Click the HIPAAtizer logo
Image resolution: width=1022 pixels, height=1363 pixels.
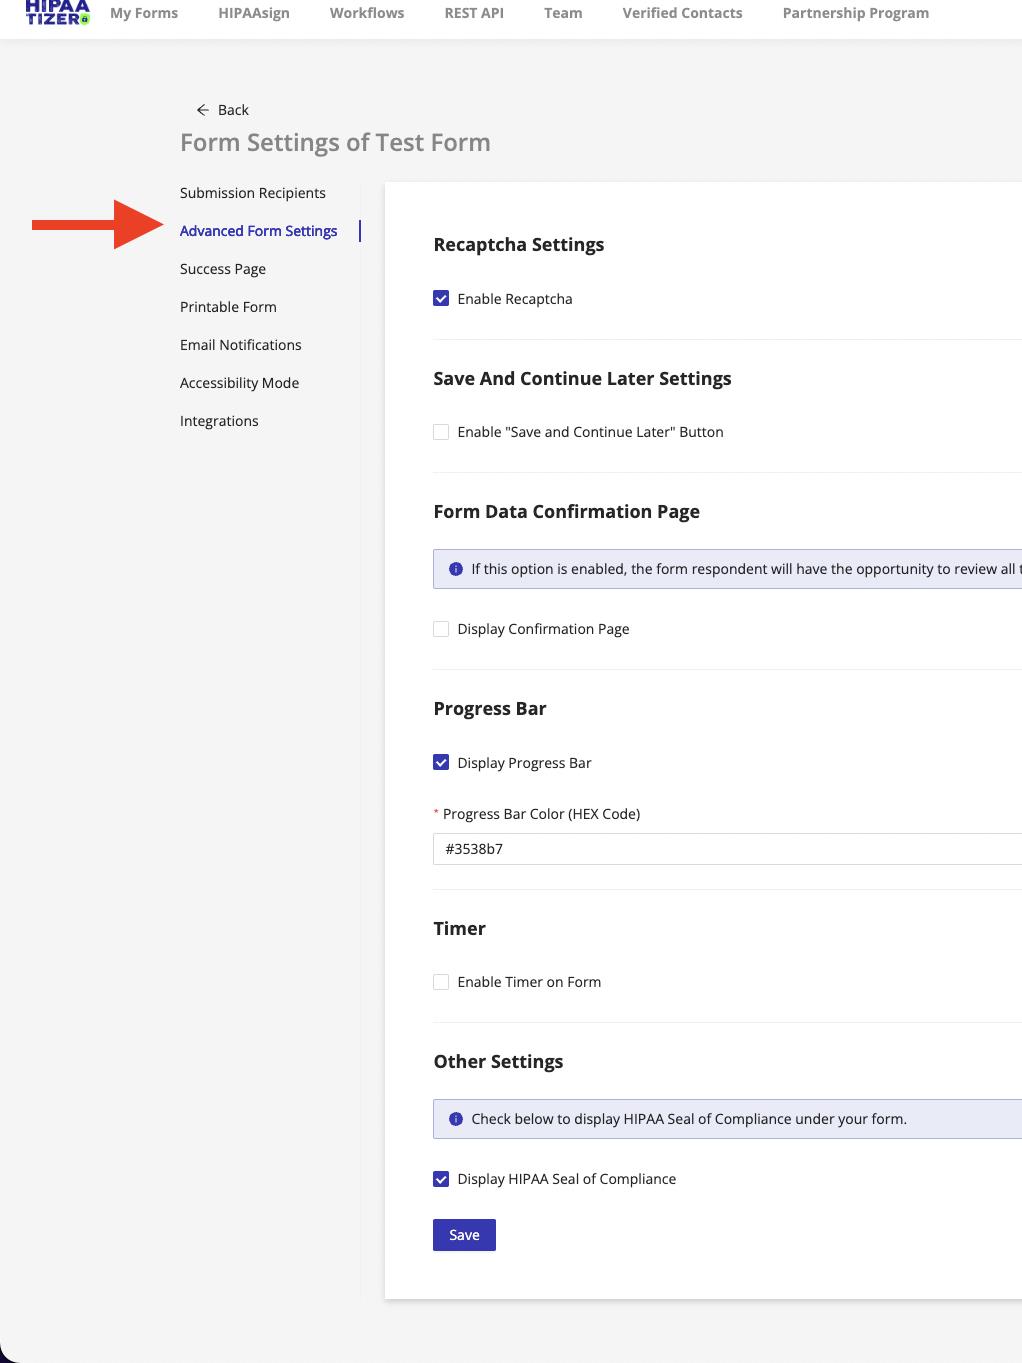click(57, 14)
